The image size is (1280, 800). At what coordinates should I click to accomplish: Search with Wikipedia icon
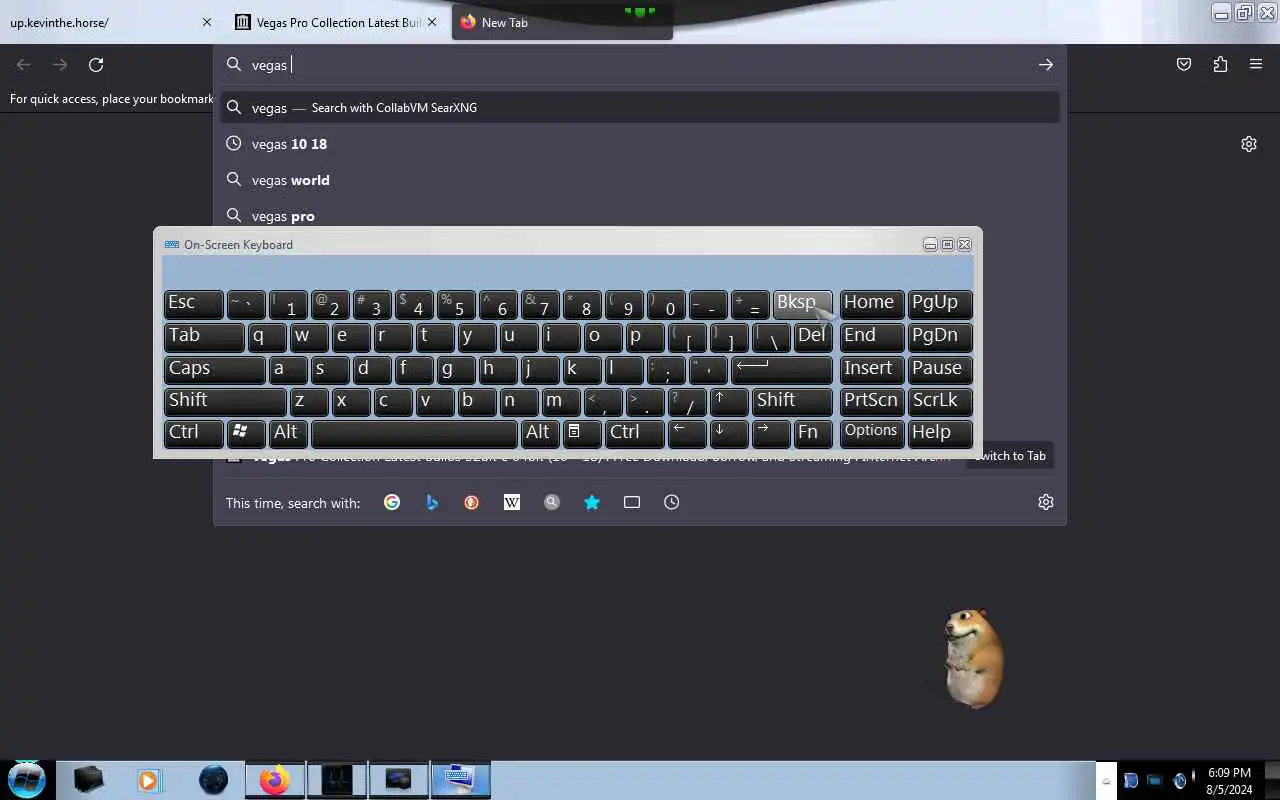pyautogui.click(x=512, y=502)
